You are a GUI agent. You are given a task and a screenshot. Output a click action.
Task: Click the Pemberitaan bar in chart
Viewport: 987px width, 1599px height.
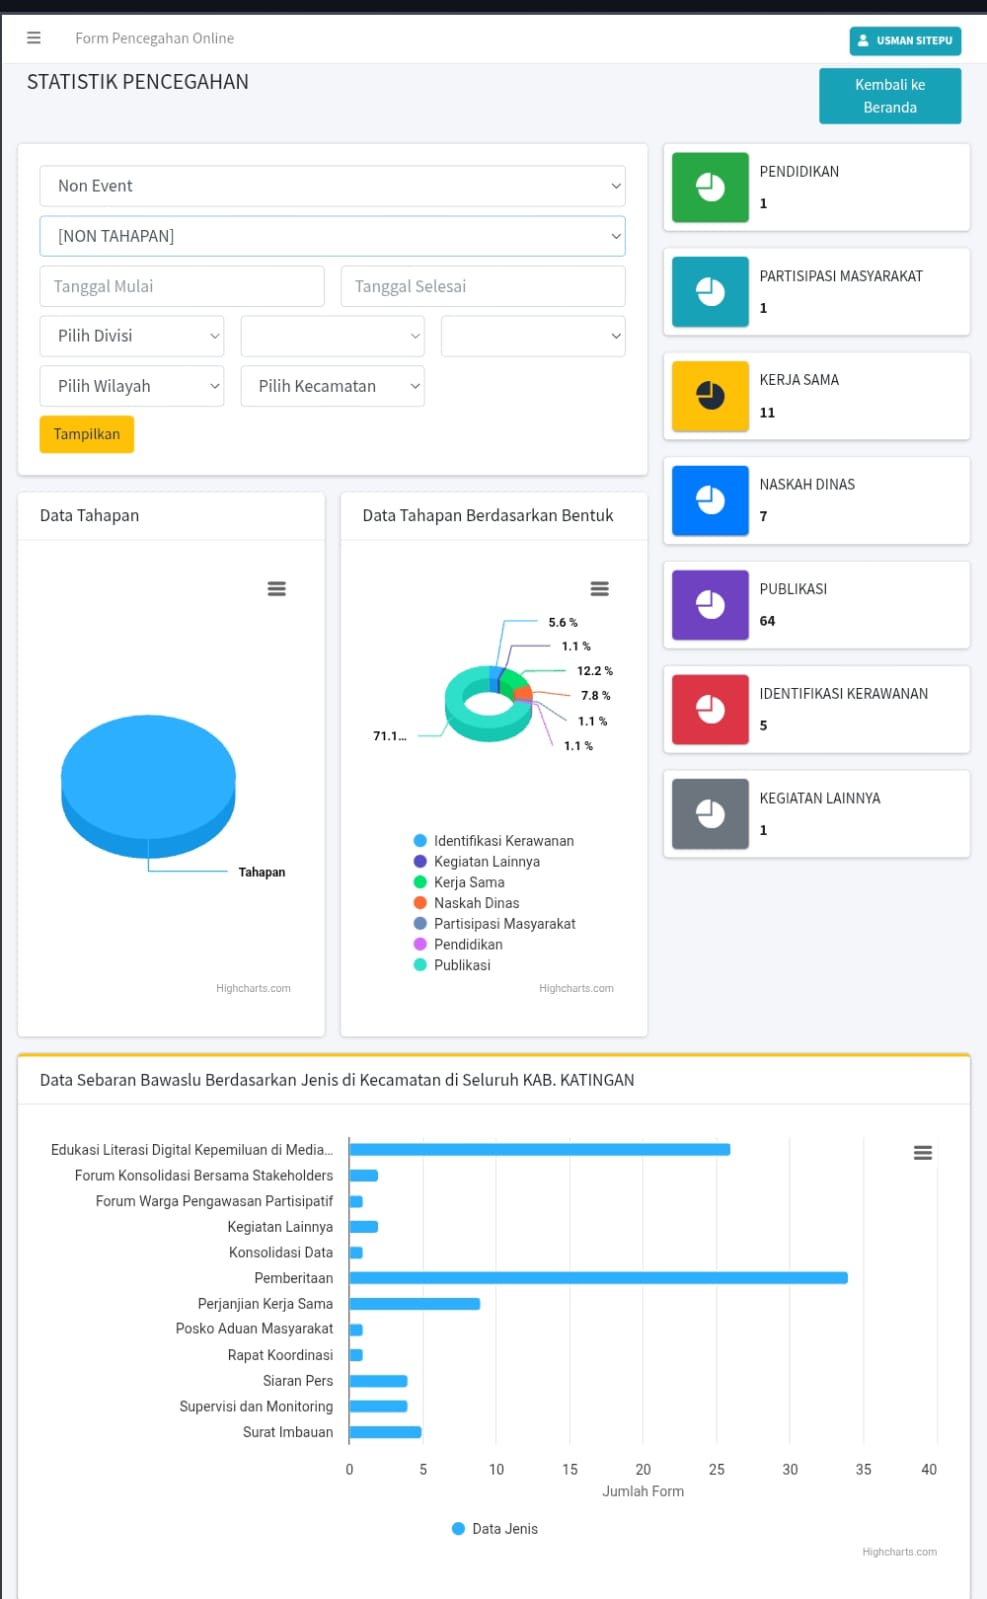point(598,1278)
